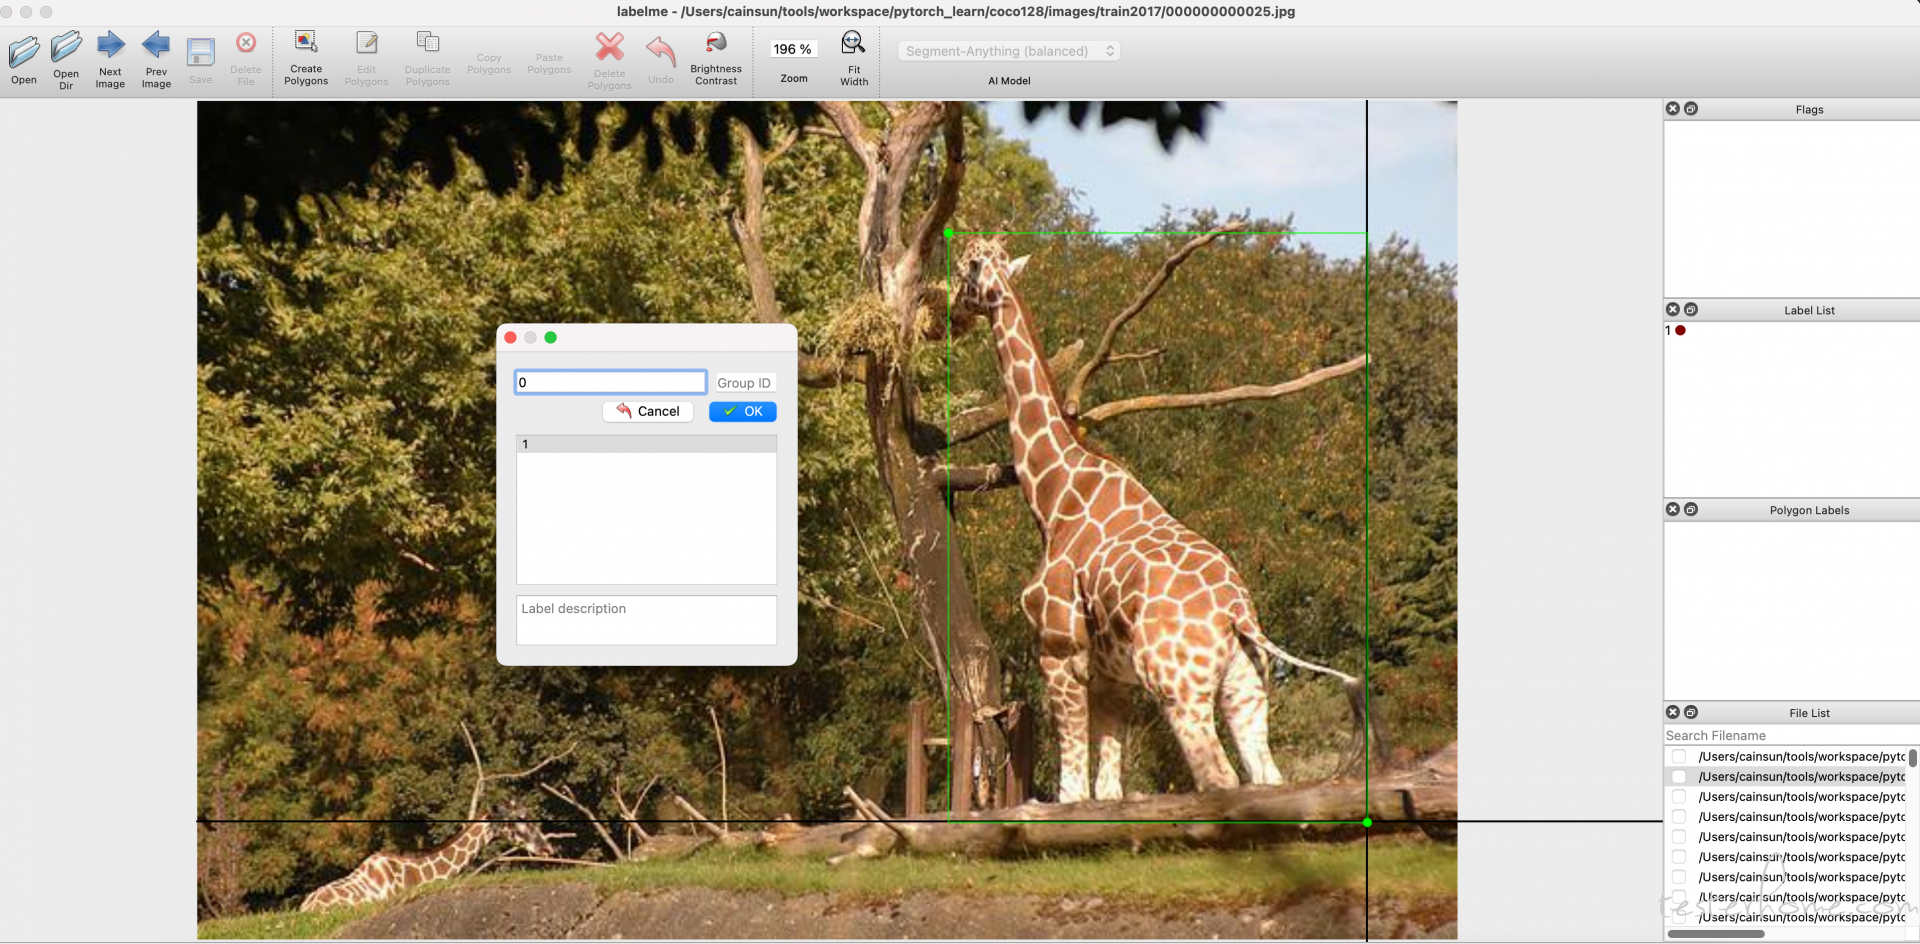Confirm label with OK button
Screen dimensions: 1920x944
743,412
